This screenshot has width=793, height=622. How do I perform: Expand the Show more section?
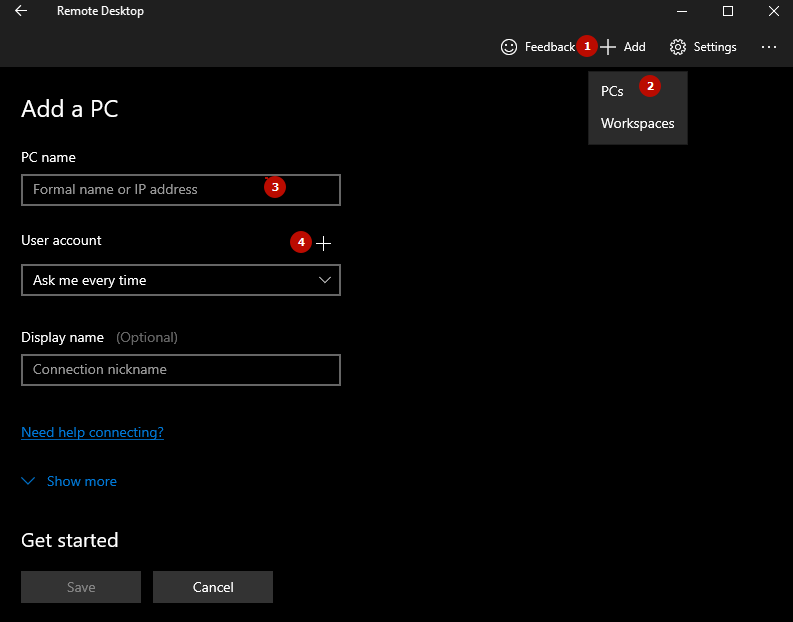pos(69,481)
